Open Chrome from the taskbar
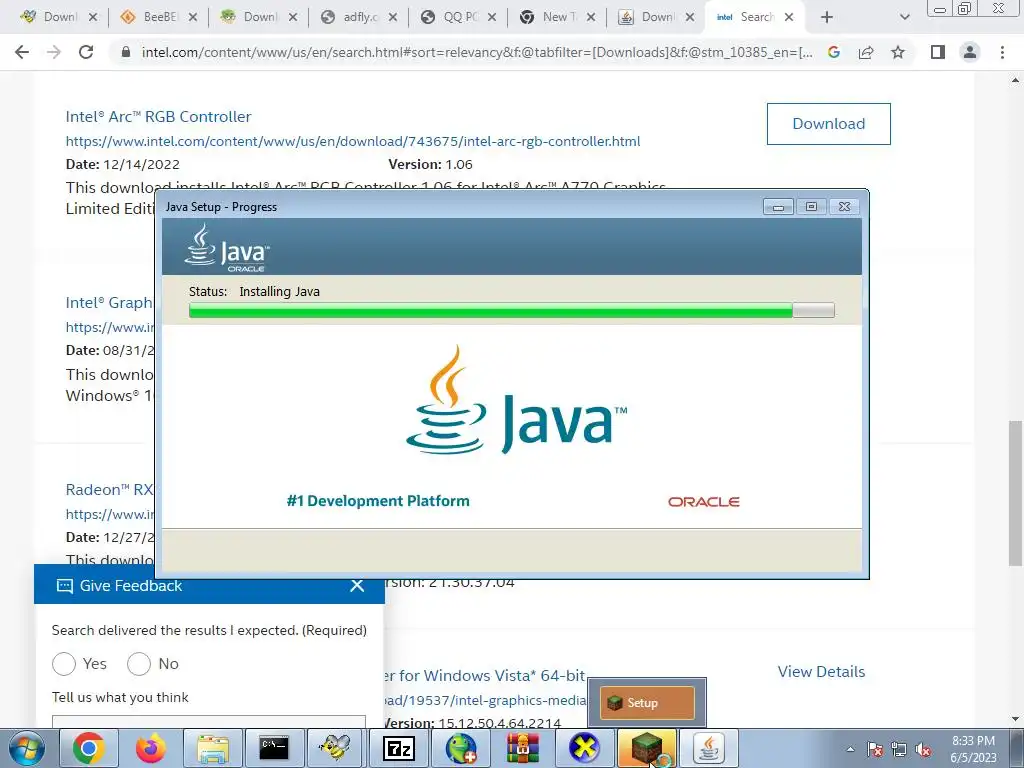This screenshot has width=1024, height=768. point(89,748)
